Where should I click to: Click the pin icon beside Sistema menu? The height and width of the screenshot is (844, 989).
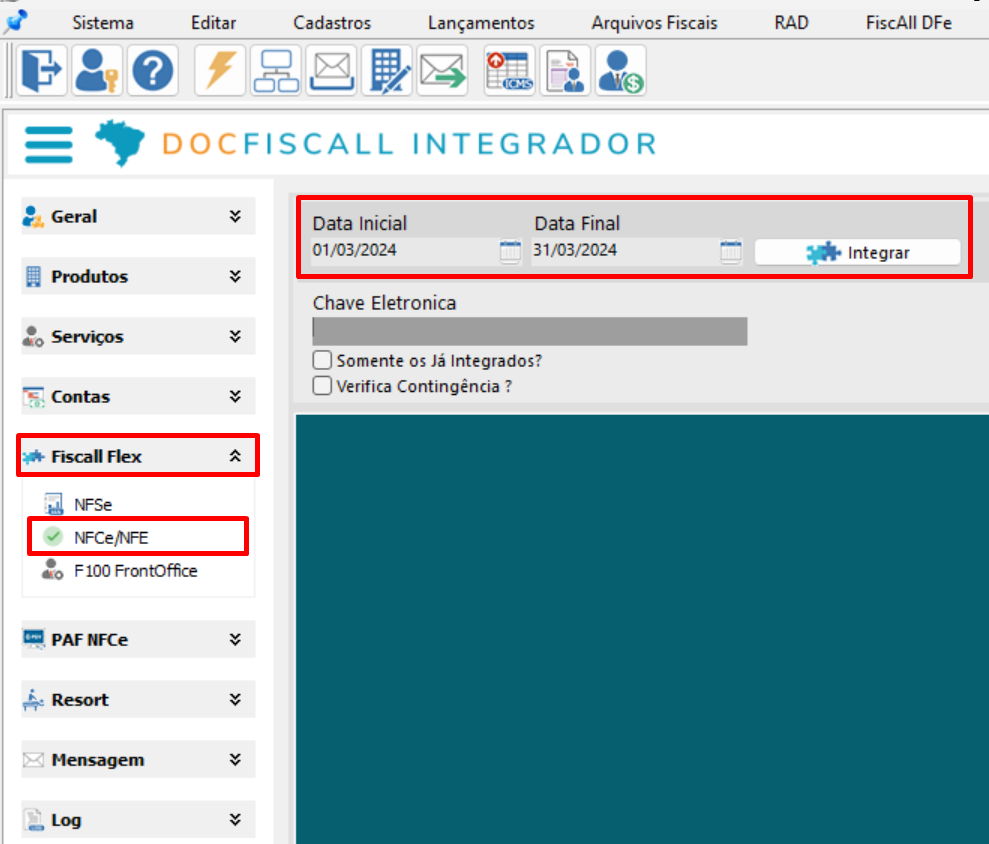[16, 21]
